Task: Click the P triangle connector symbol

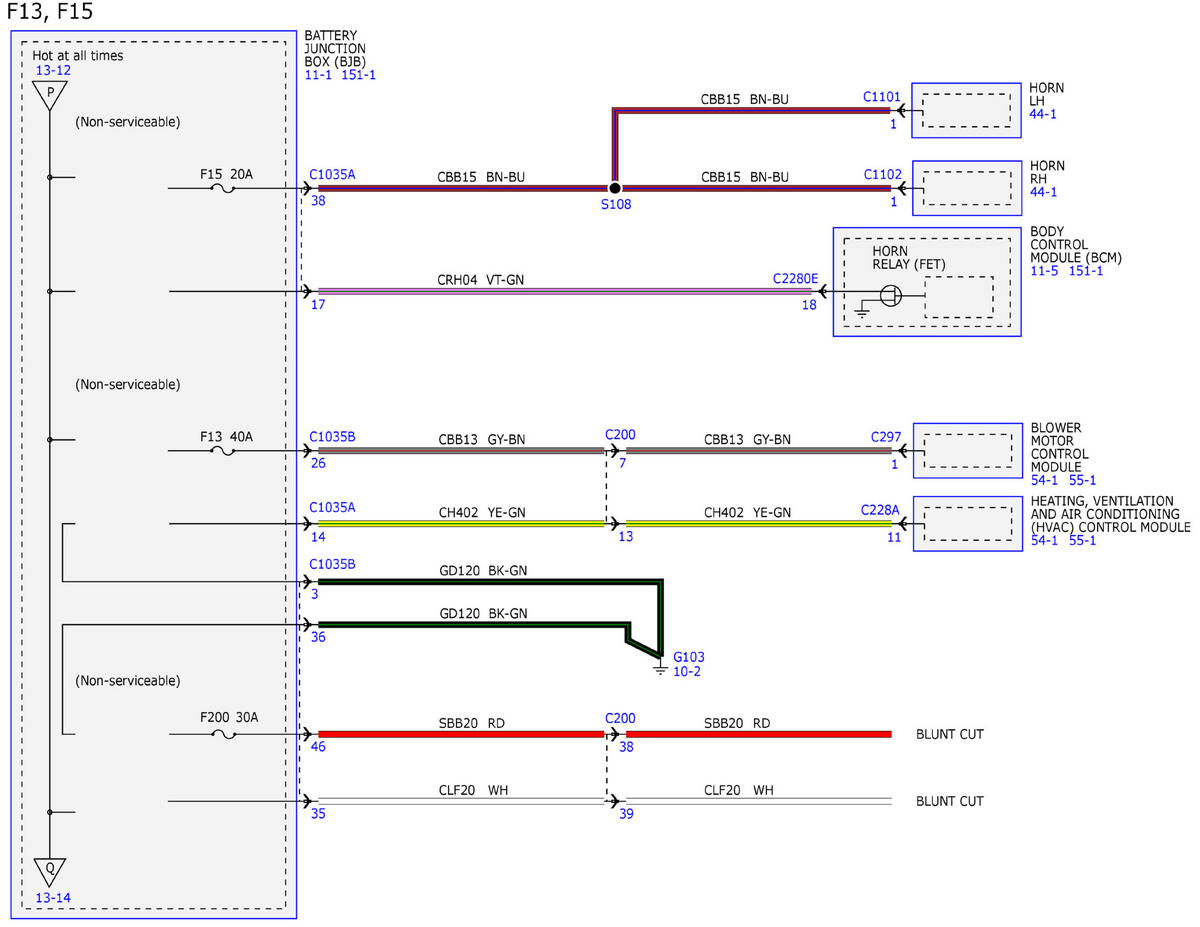Action: pyautogui.click(x=48, y=95)
